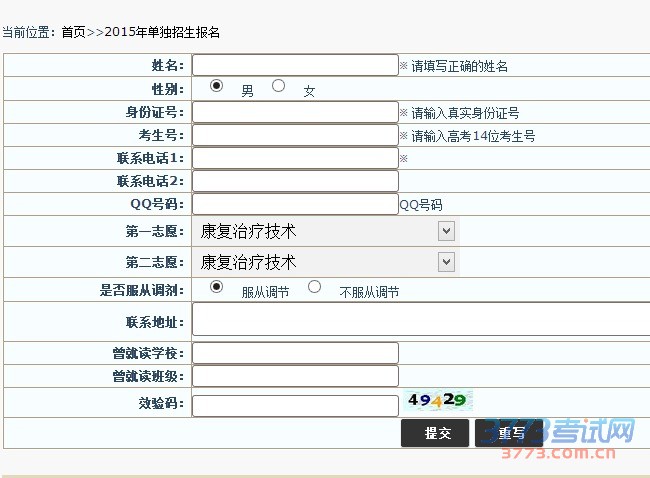650x478 pixels.
Task: Click the 联系电话1 phone input
Action: (x=295, y=158)
